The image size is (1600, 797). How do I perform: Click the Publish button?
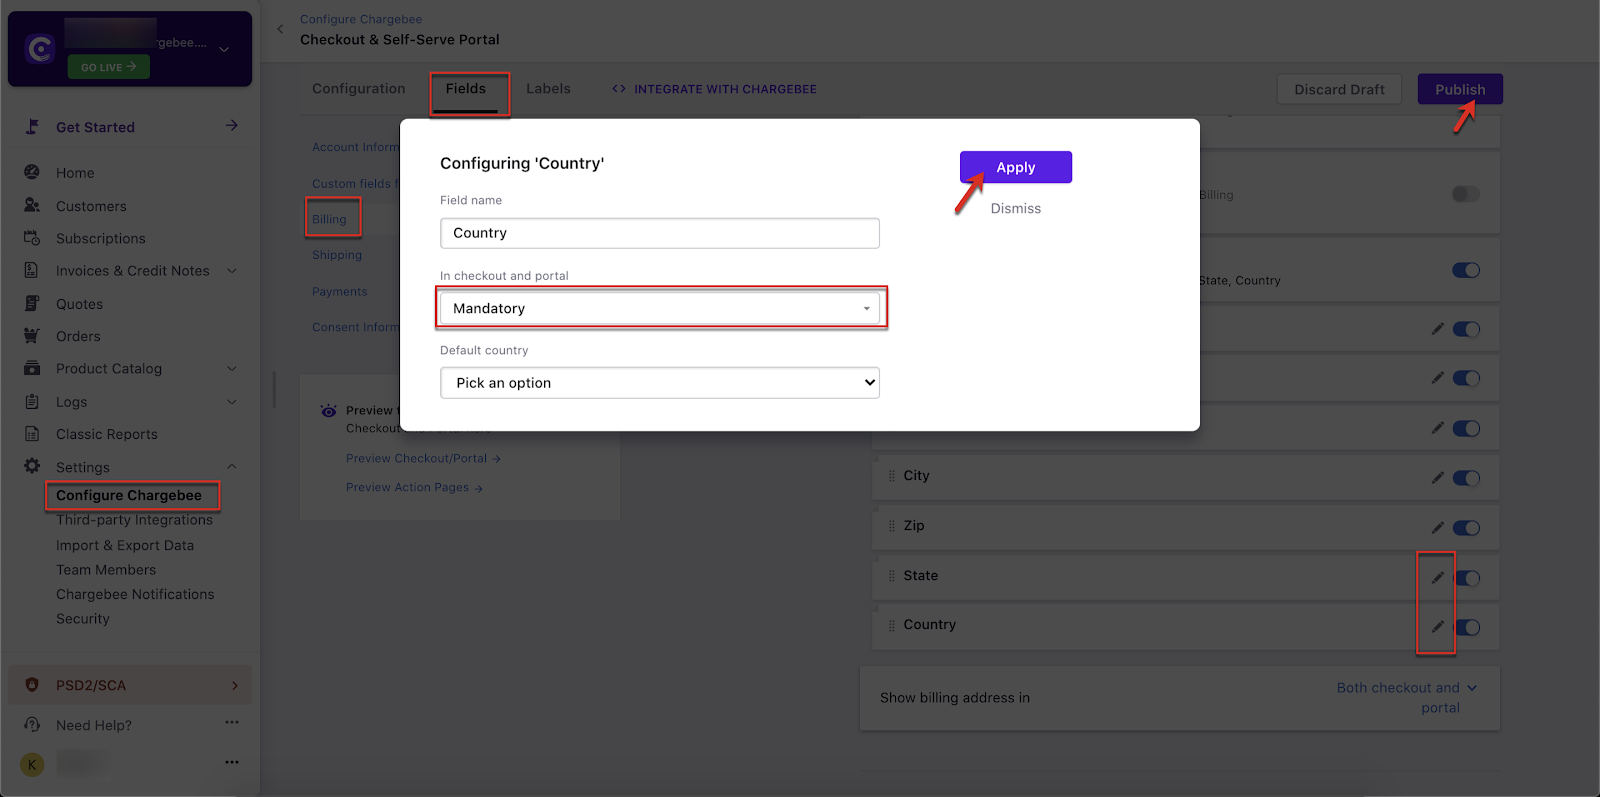click(1460, 89)
